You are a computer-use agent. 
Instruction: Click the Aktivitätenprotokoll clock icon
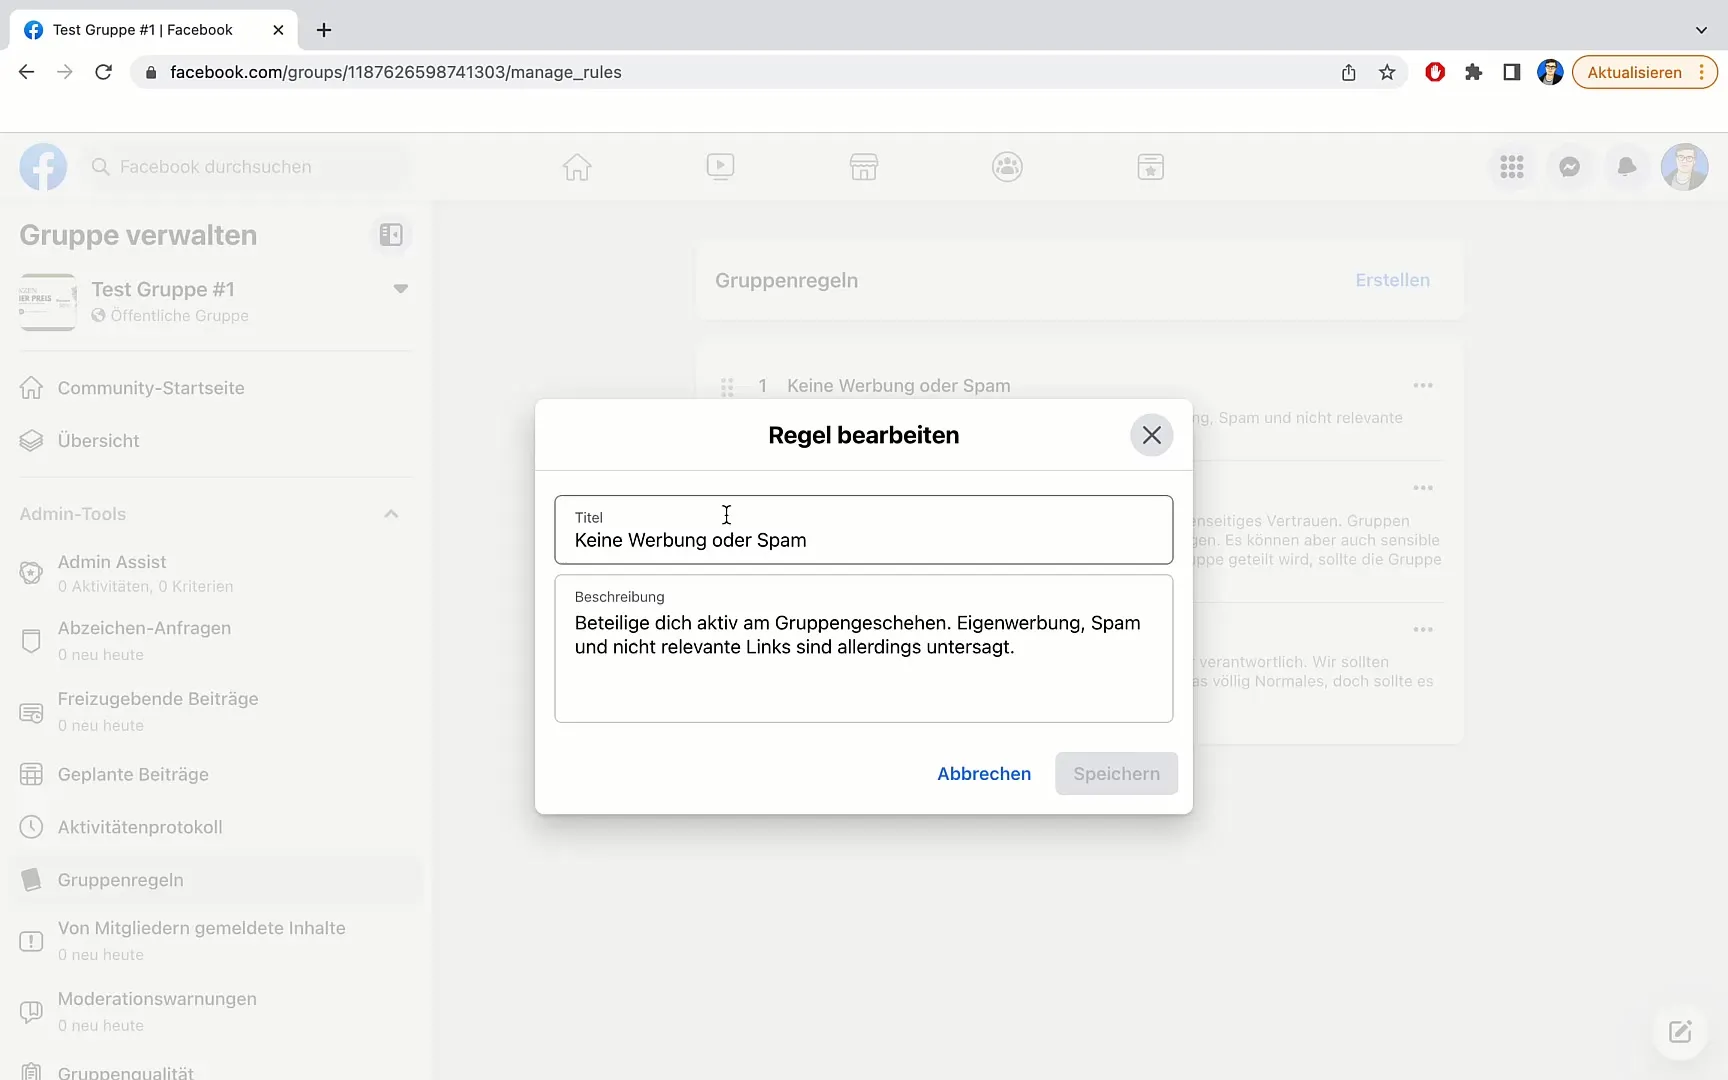tap(32, 827)
